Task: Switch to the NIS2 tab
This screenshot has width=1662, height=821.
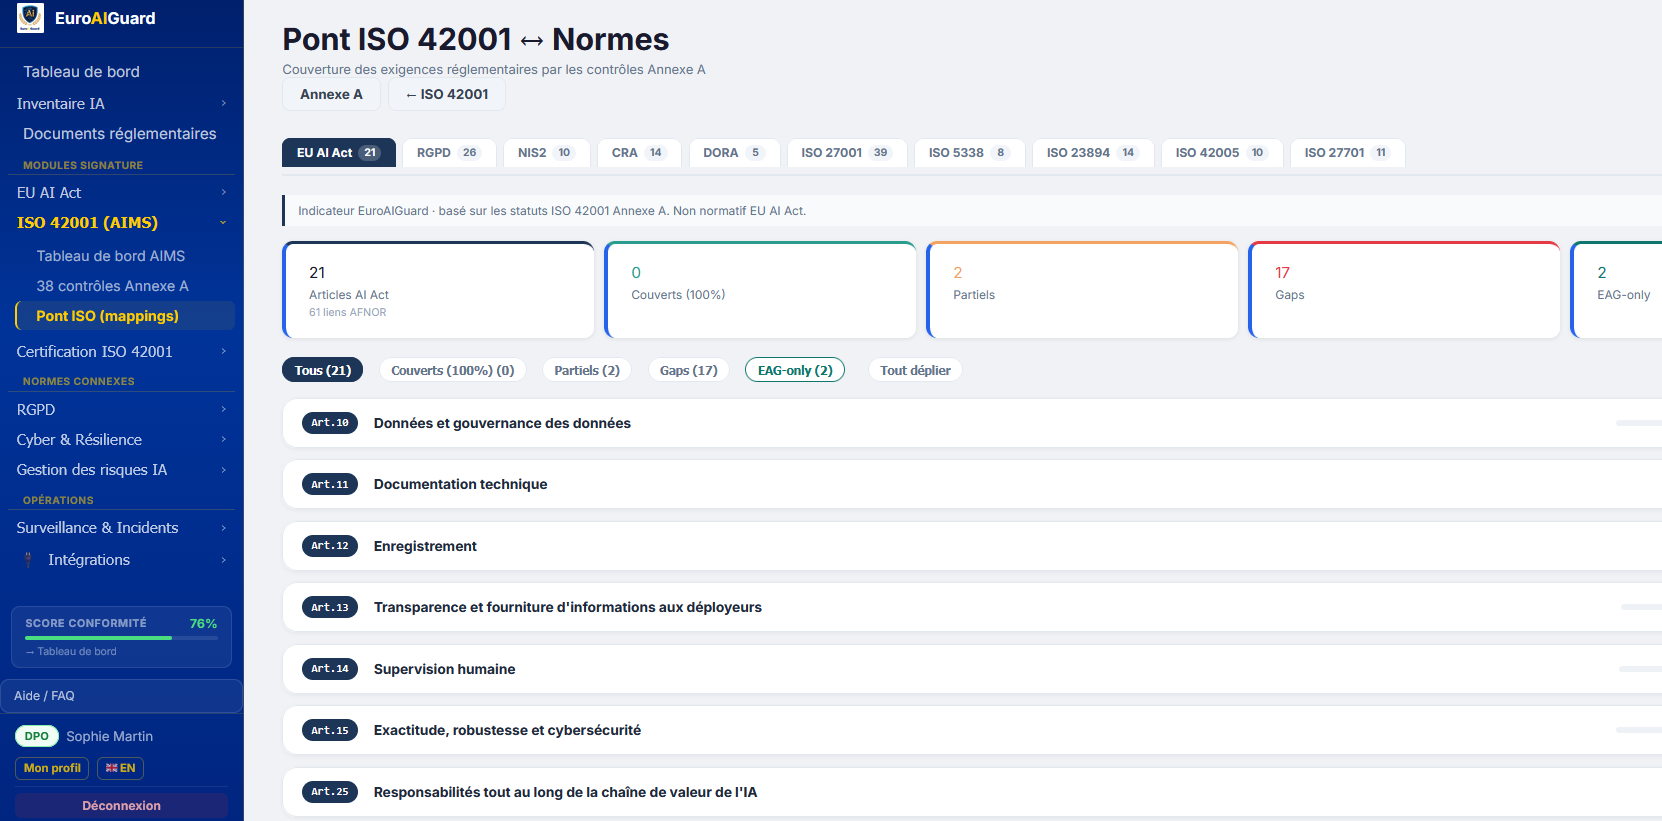Action: [546, 153]
